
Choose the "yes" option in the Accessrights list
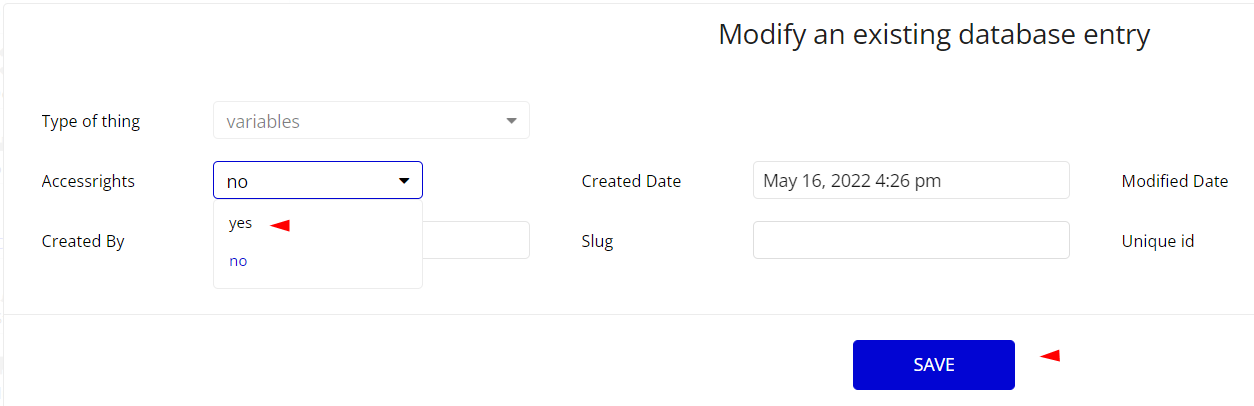coord(240,224)
